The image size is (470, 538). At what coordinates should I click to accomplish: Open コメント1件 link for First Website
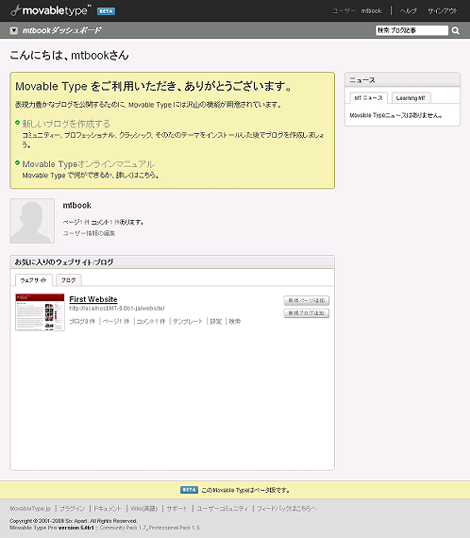click(151, 321)
